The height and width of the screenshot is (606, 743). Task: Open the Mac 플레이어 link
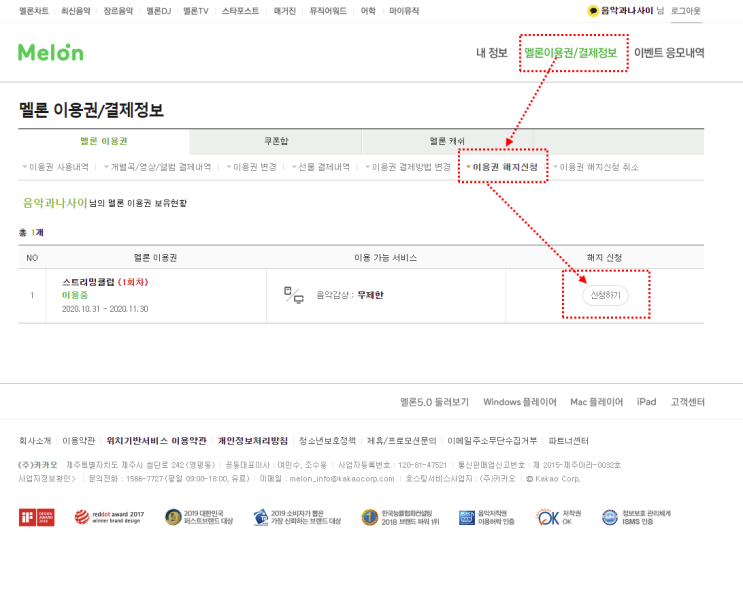597,402
